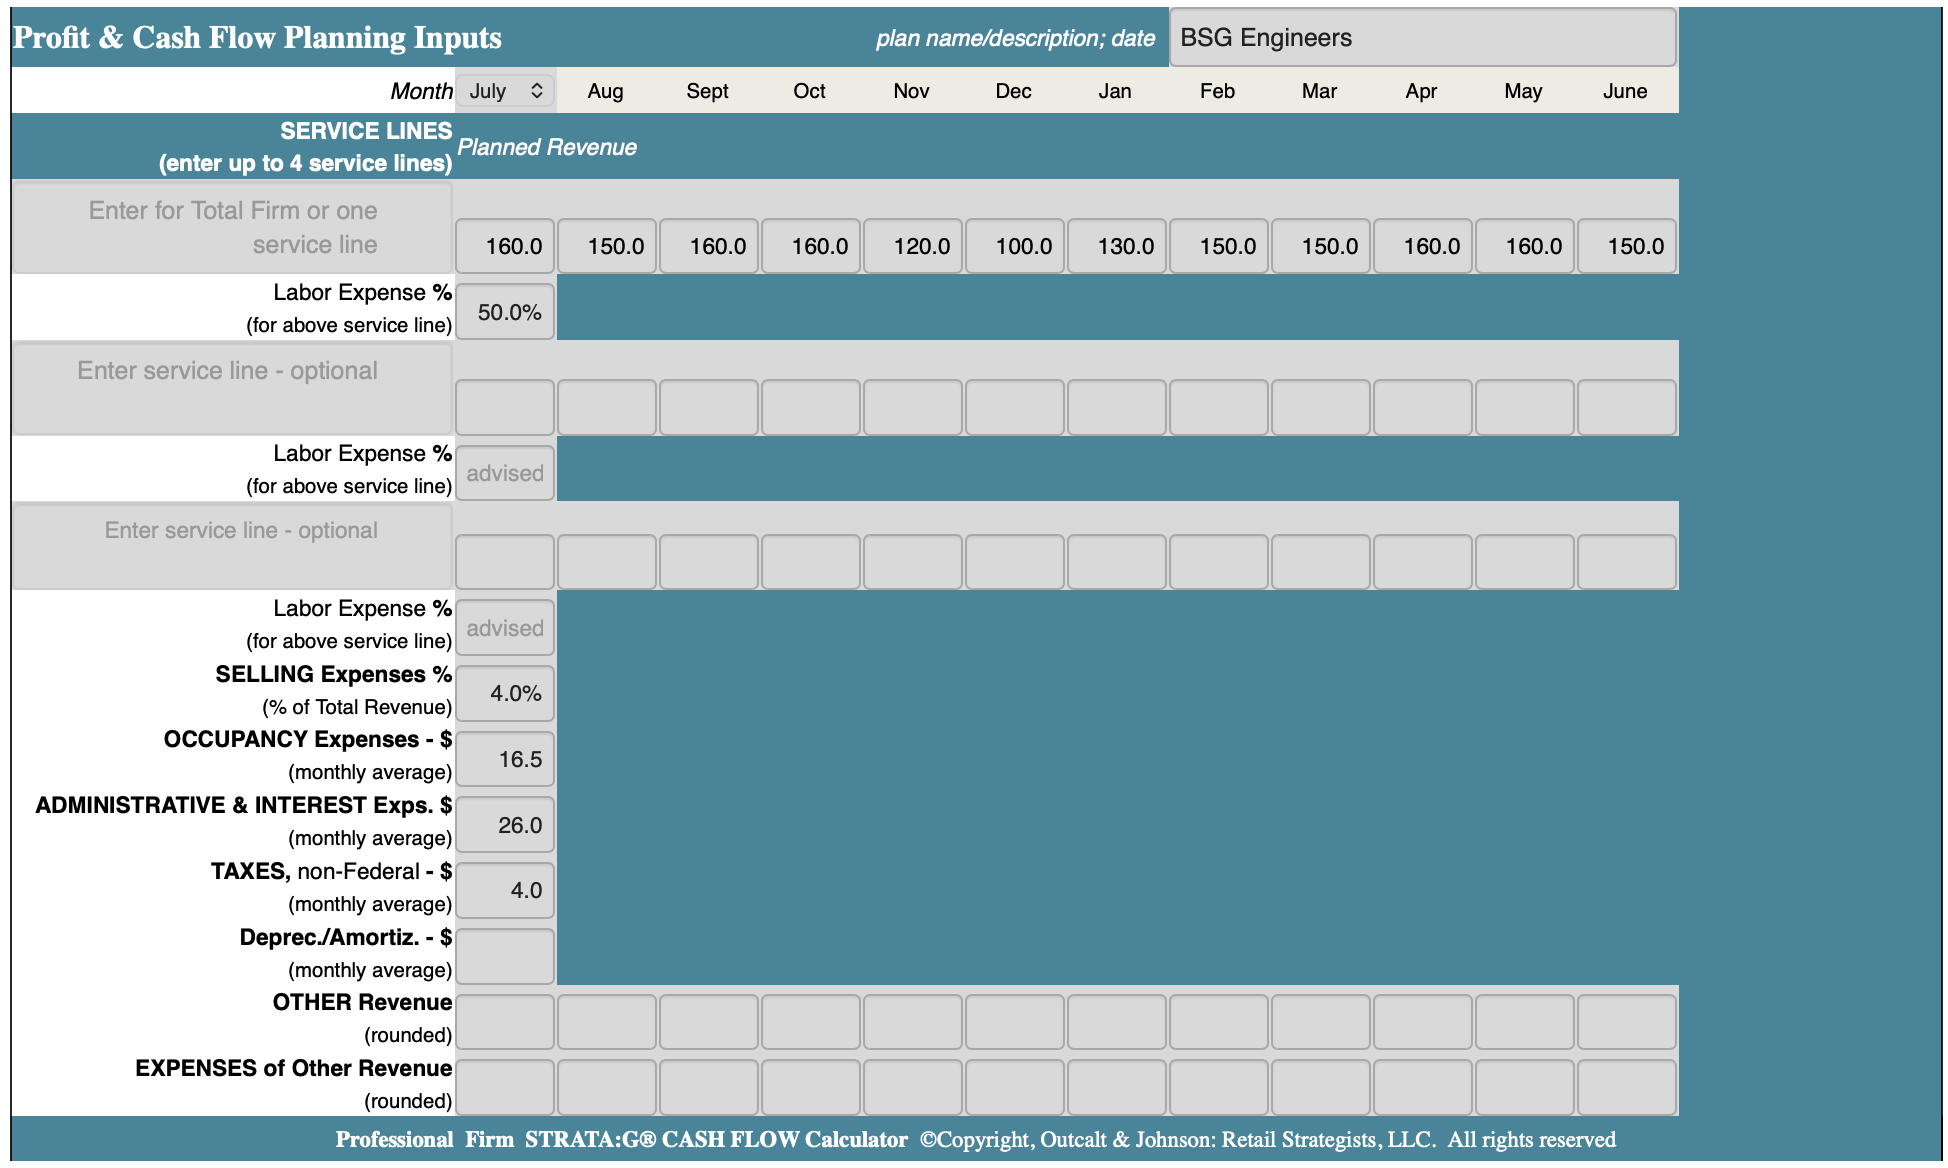The width and height of the screenshot is (1948, 1168).
Task: Click Expenses of Other Revenue Sept cell
Action: point(709,1087)
